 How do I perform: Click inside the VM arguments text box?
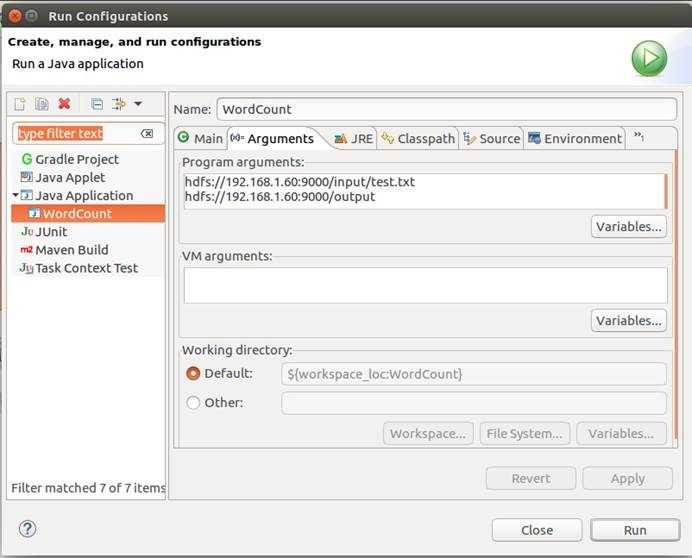[425, 285]
